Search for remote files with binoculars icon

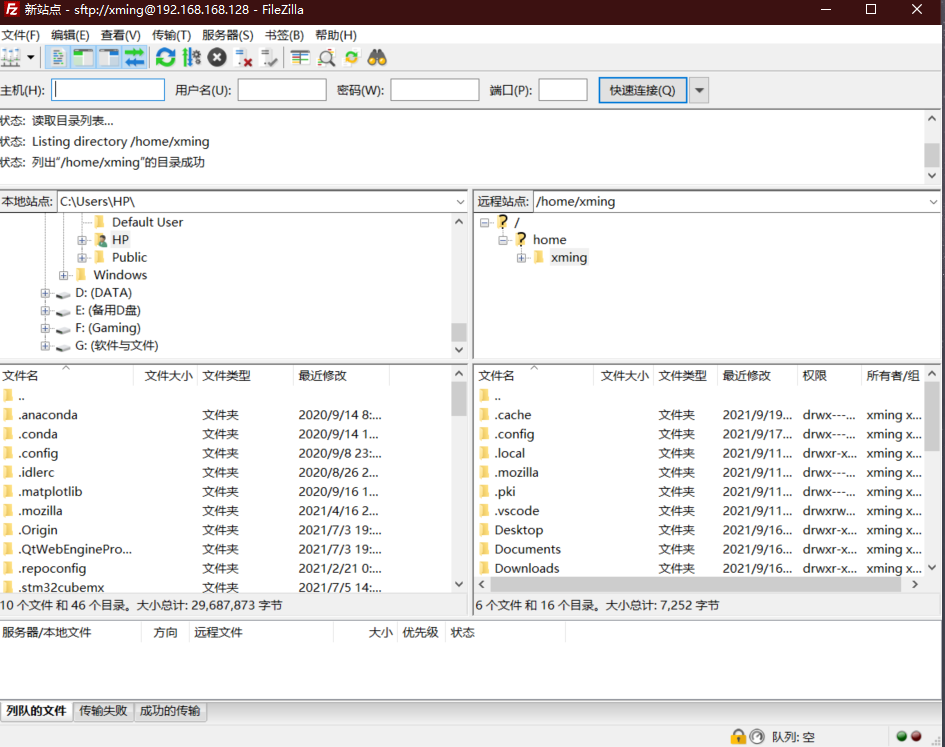point(376,57)
